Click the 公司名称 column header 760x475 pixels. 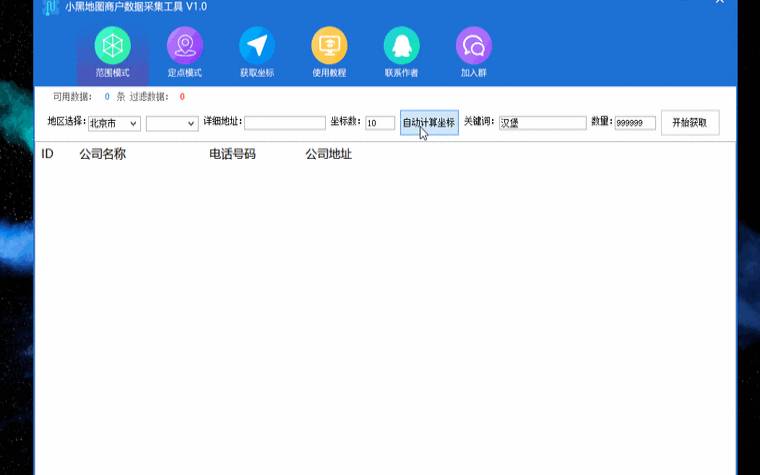click(103, 154)
